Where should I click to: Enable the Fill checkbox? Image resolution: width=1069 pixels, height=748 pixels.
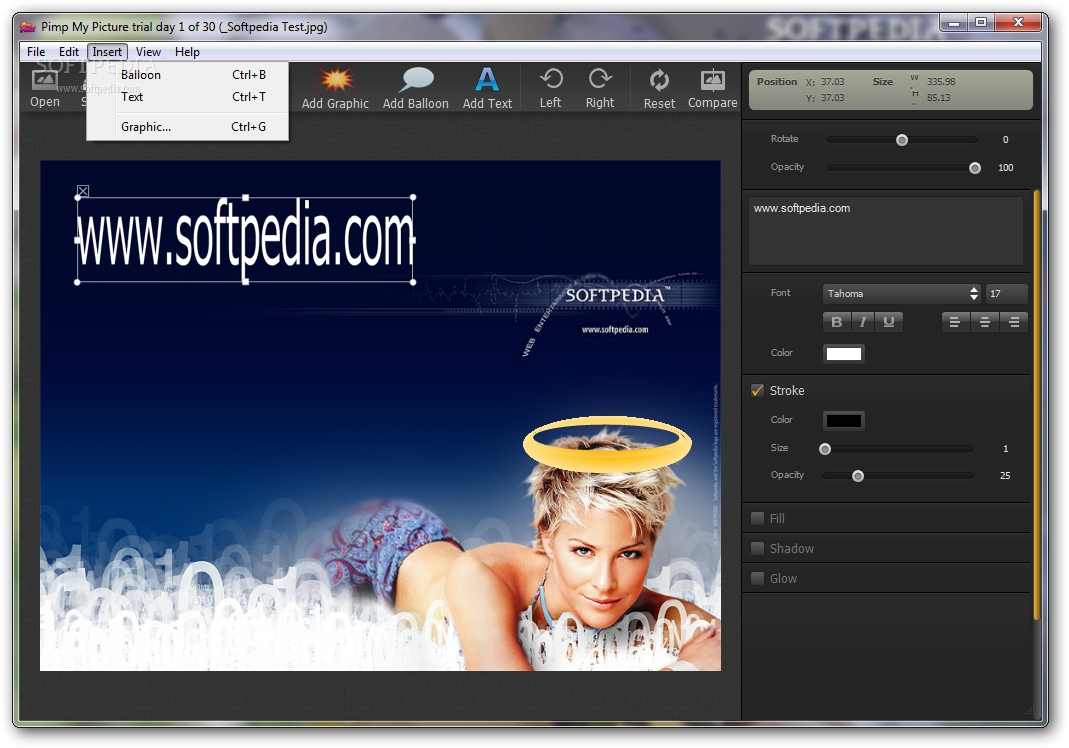(x=757, y=518)
